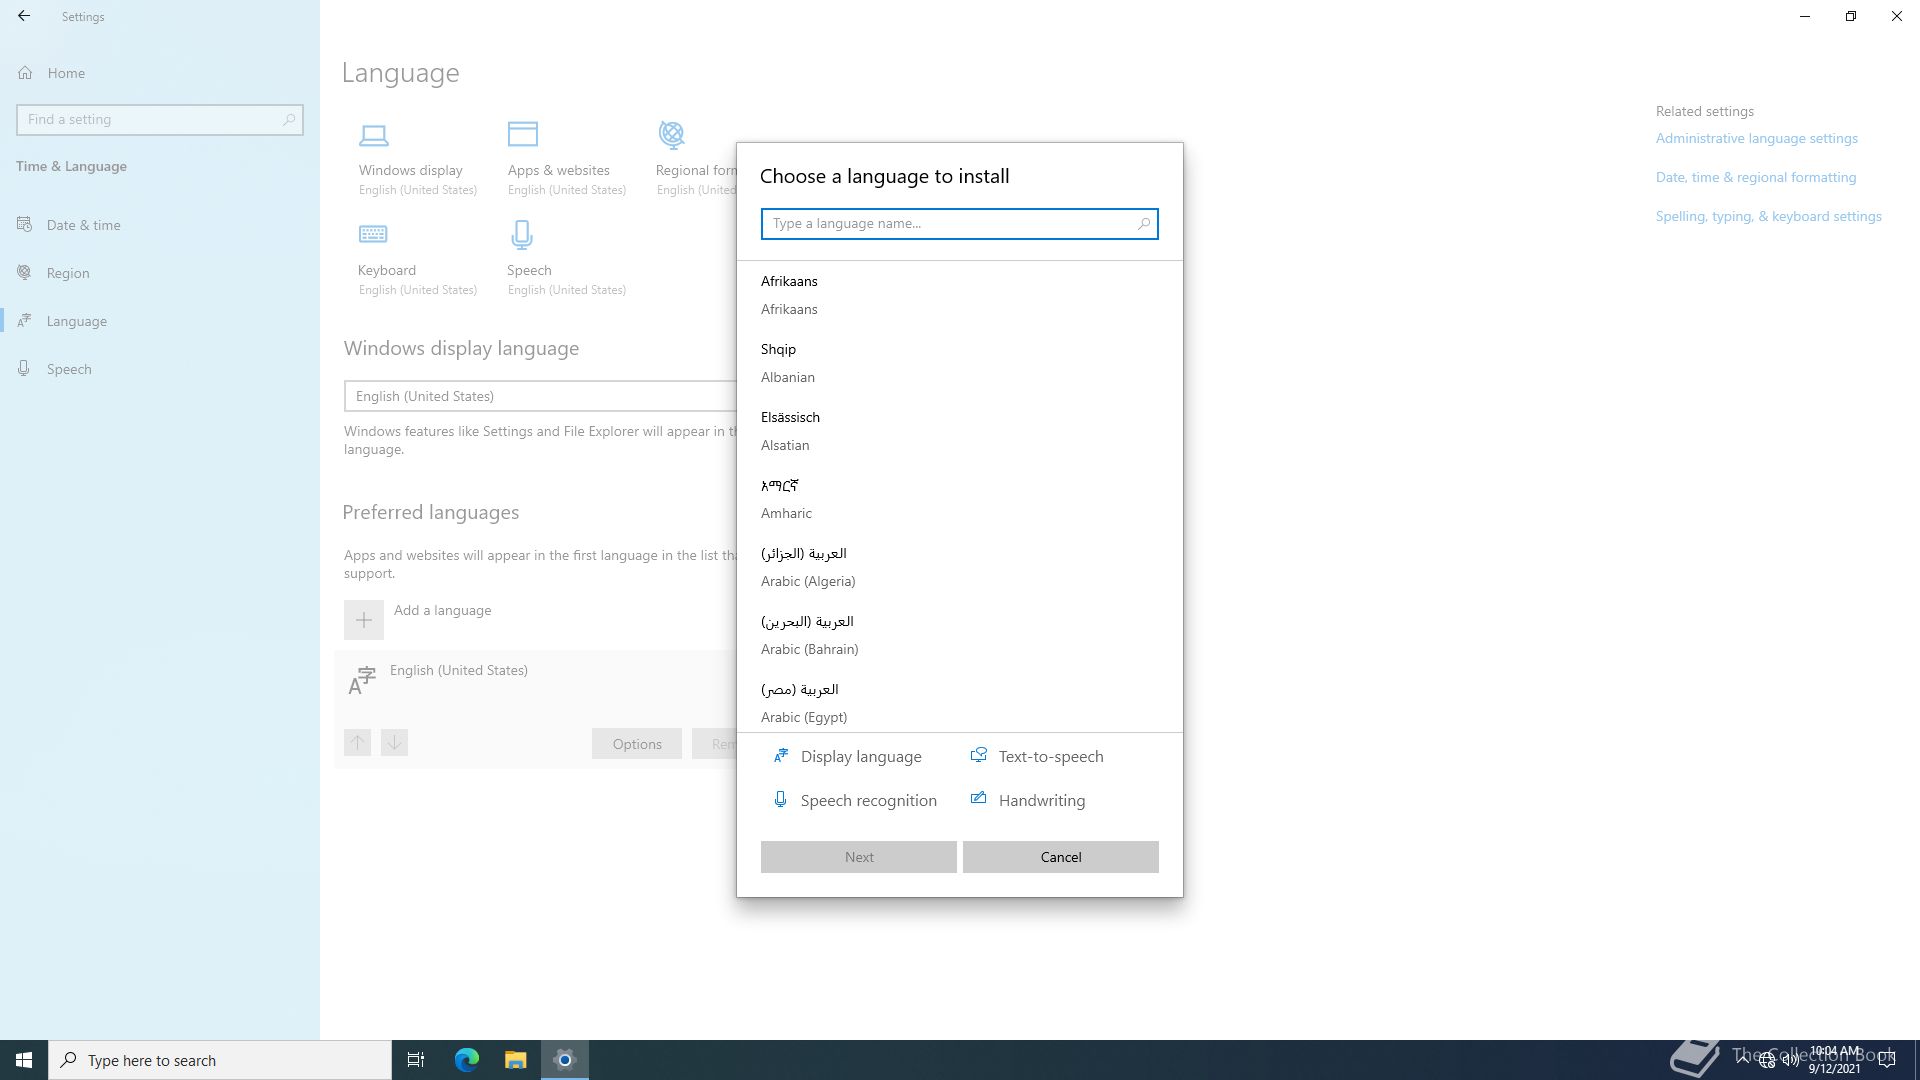Screen dimensions: 1920x1080
Task: Open Home in the Settings sidebar
Action: click(160, 73)
